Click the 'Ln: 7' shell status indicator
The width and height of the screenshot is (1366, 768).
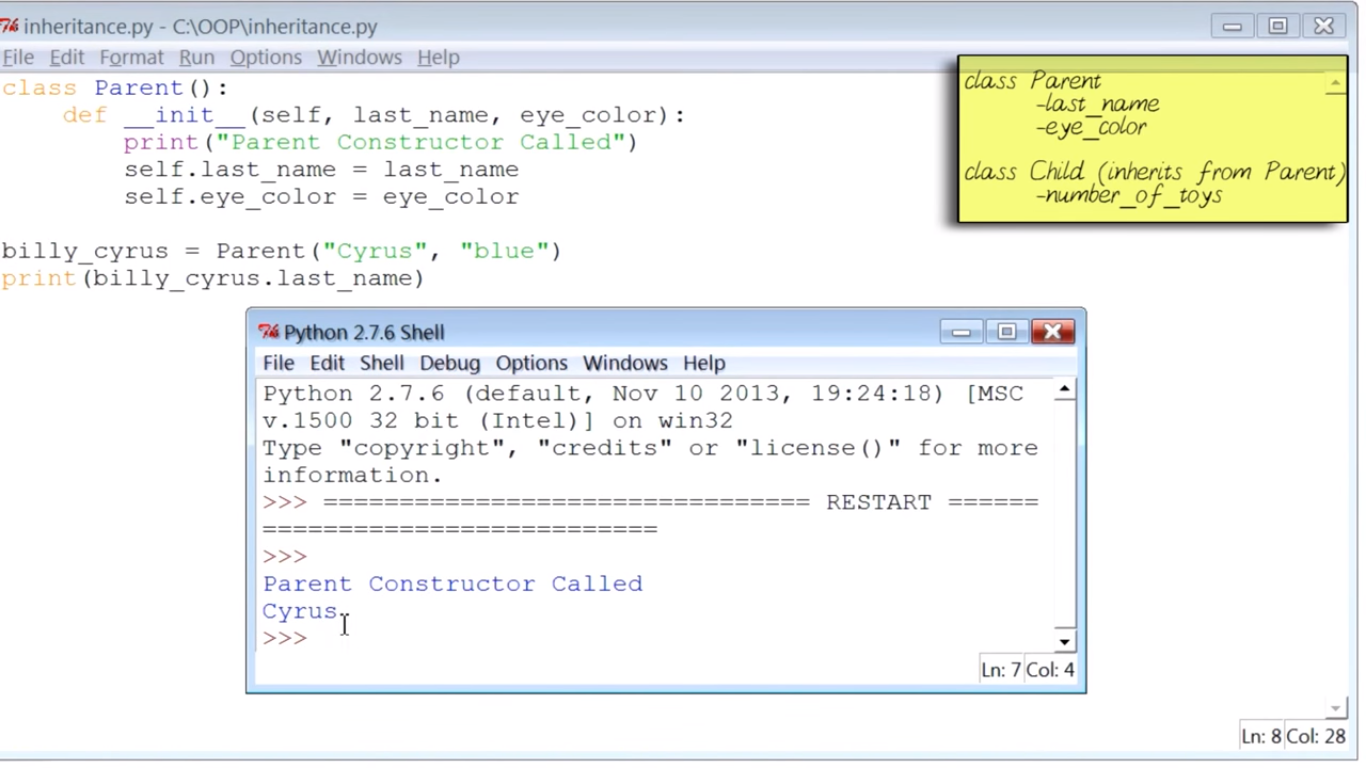[x=1002, y=670]
